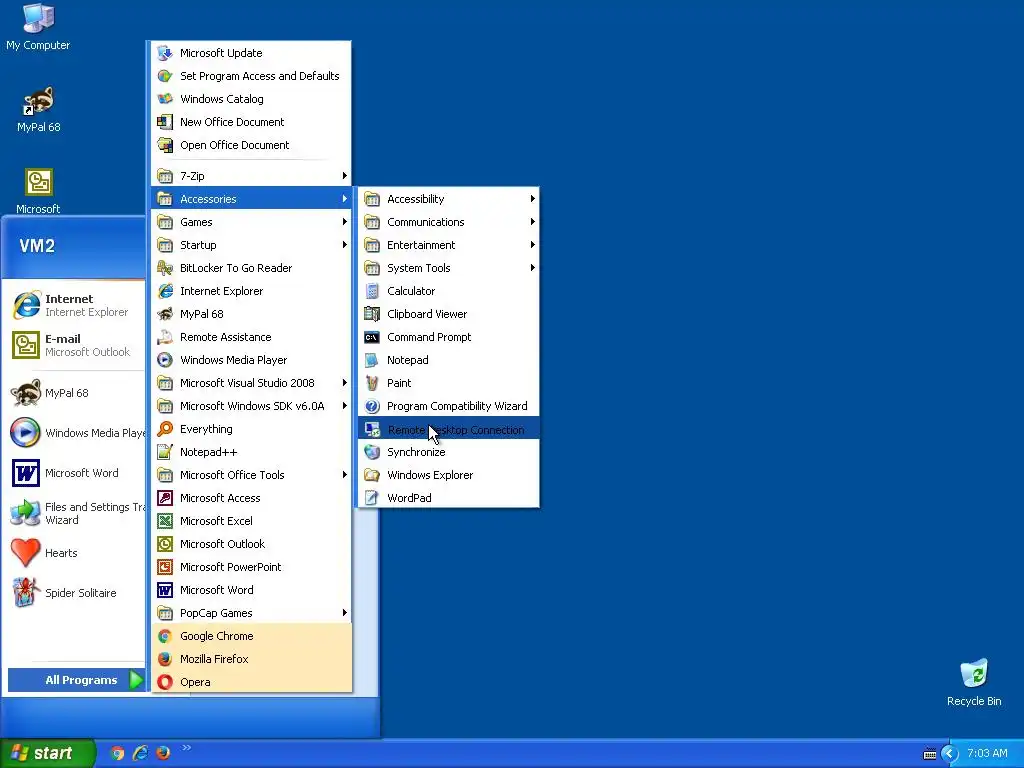Expand PopCap Games submenu

[x=251, y=613]
